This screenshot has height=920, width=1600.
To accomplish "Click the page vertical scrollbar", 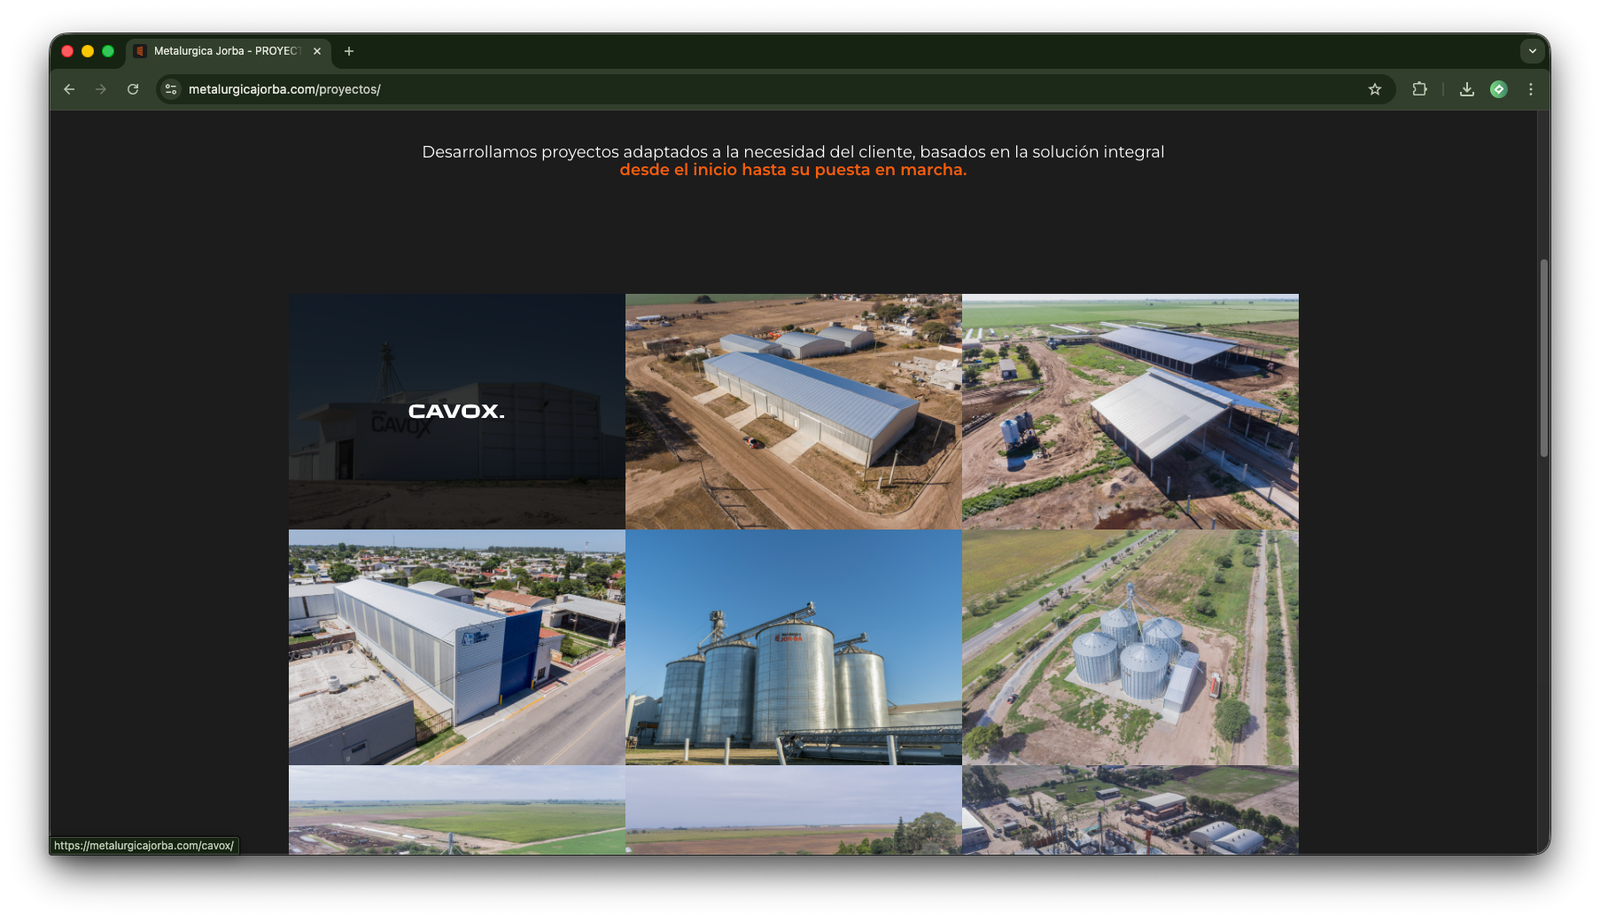I will coord(1544,358).
